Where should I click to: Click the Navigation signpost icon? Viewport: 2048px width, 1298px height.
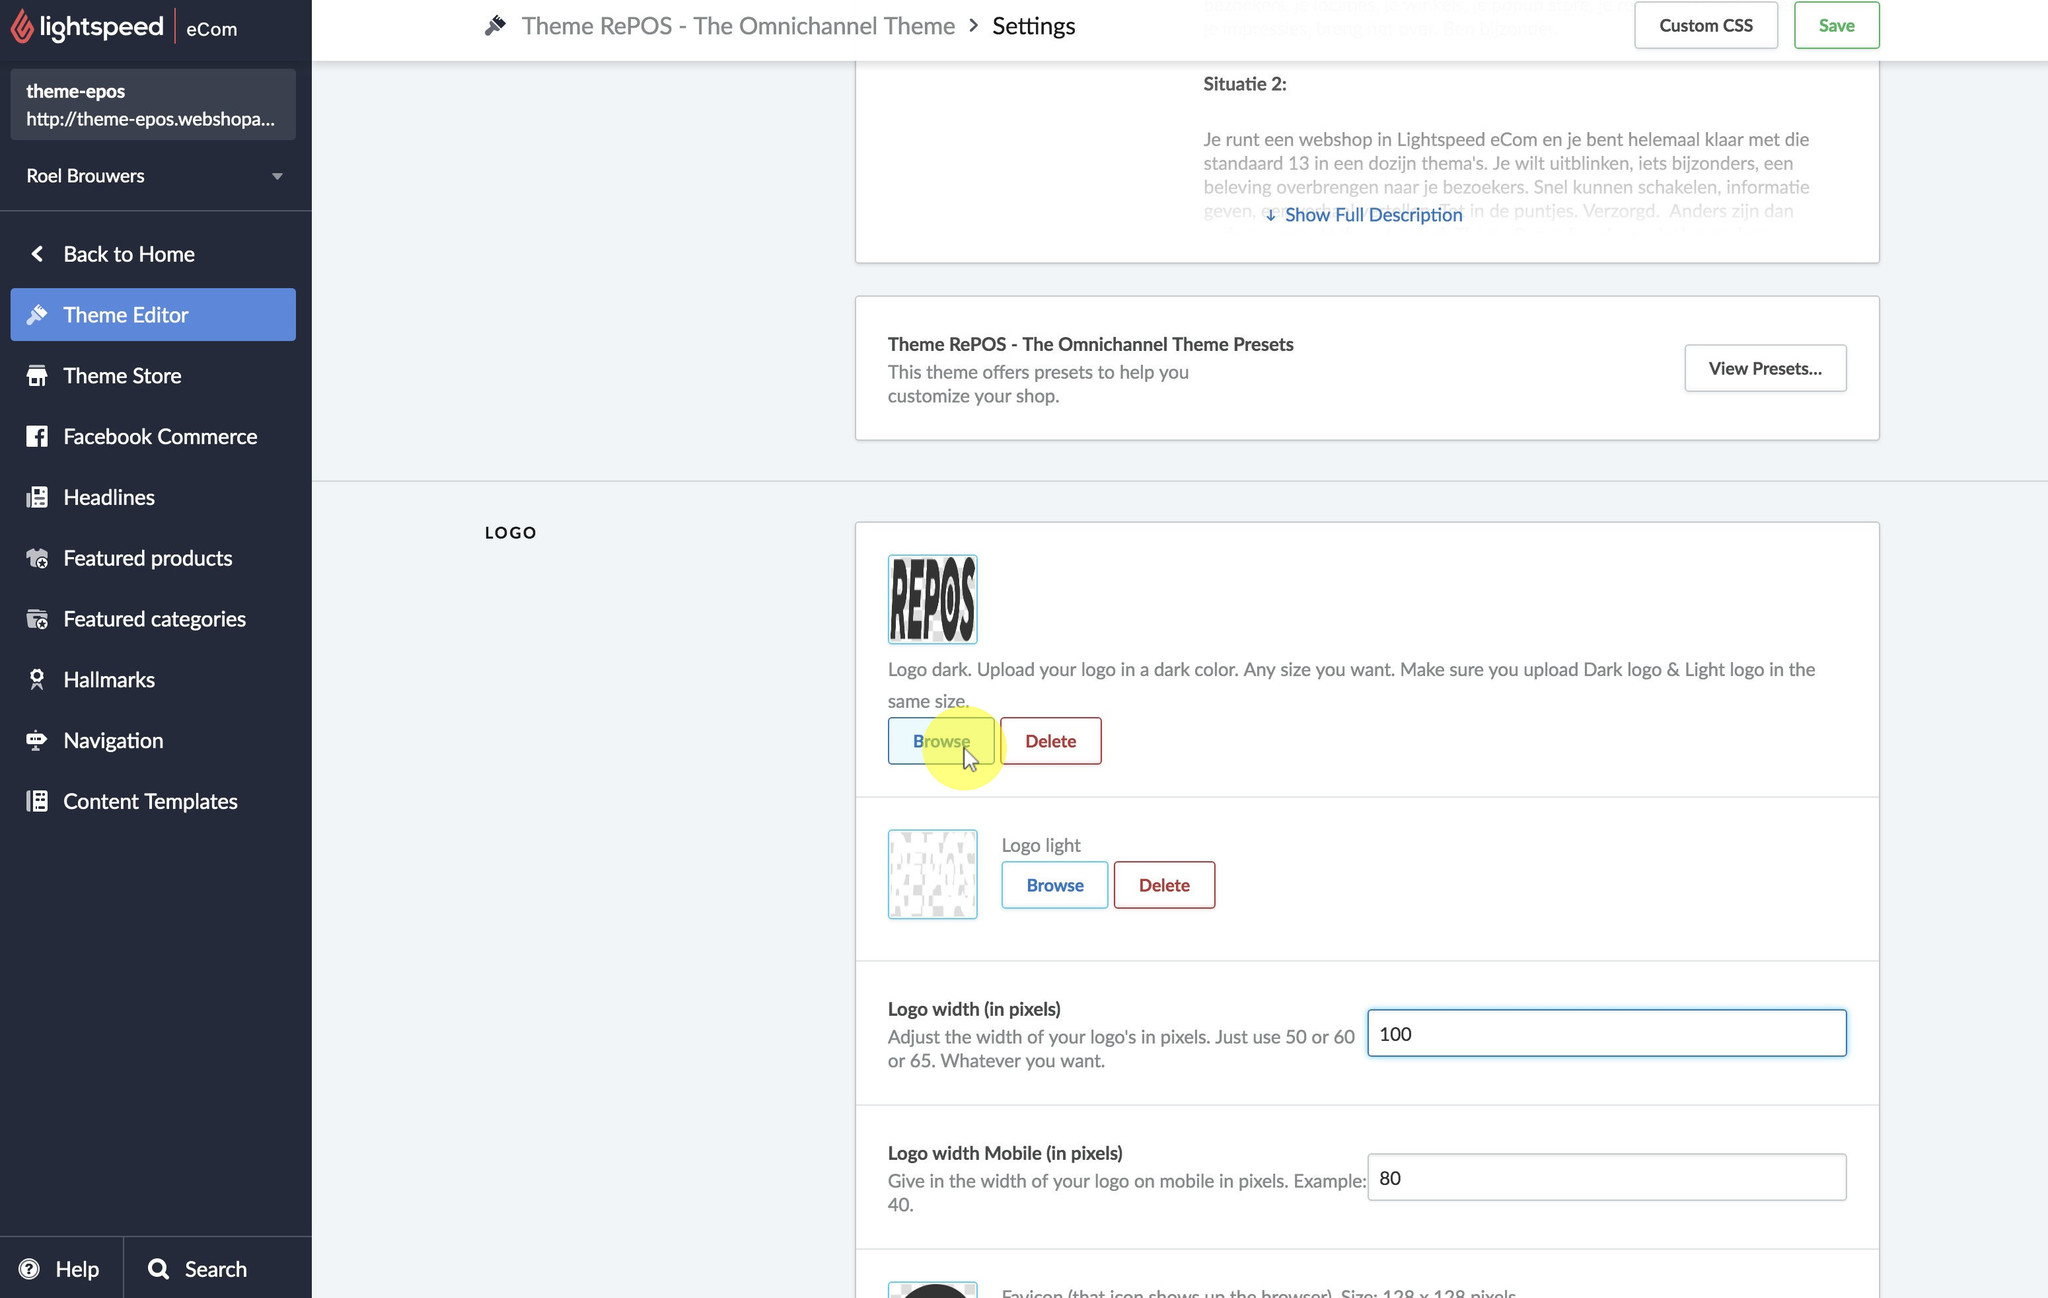(x=37, y=741)
